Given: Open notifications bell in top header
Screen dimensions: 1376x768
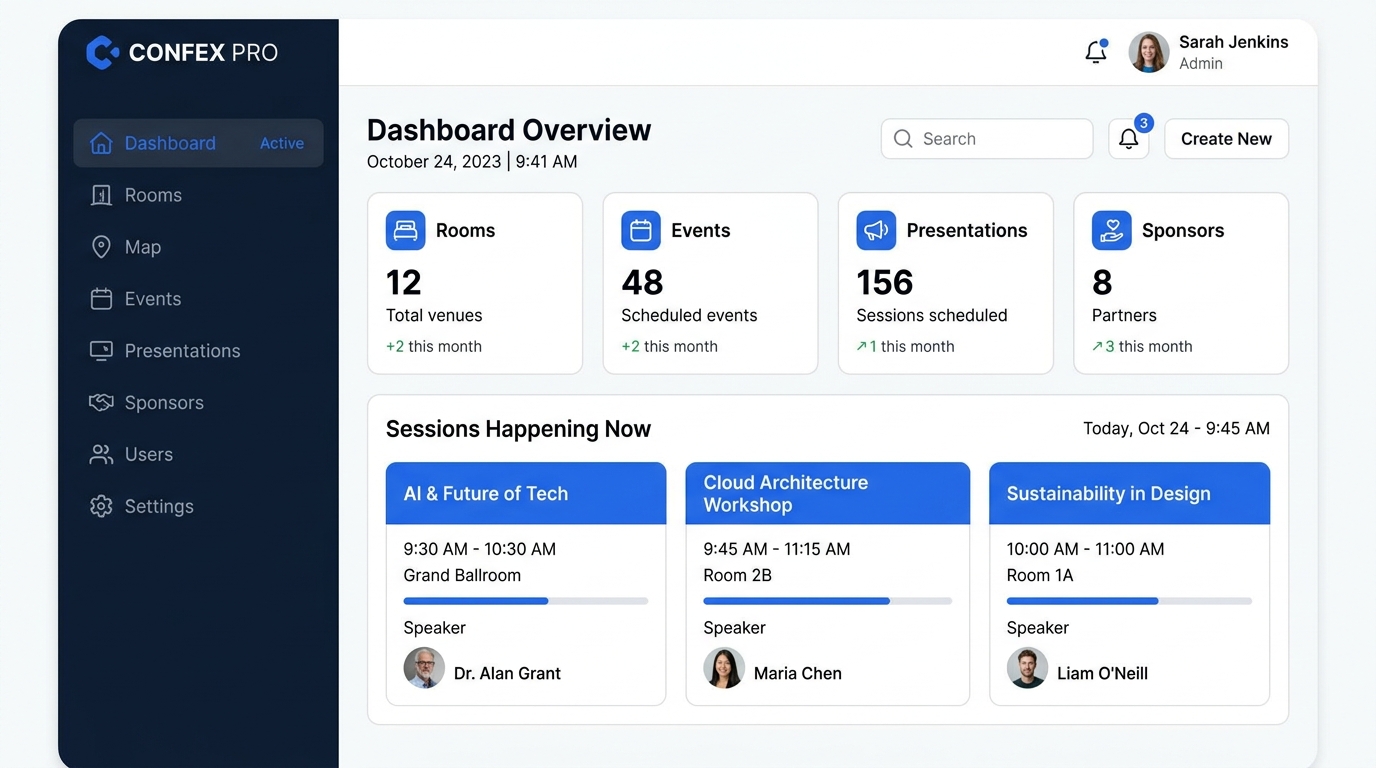Looking at the screenshot, I should 1096,52.
